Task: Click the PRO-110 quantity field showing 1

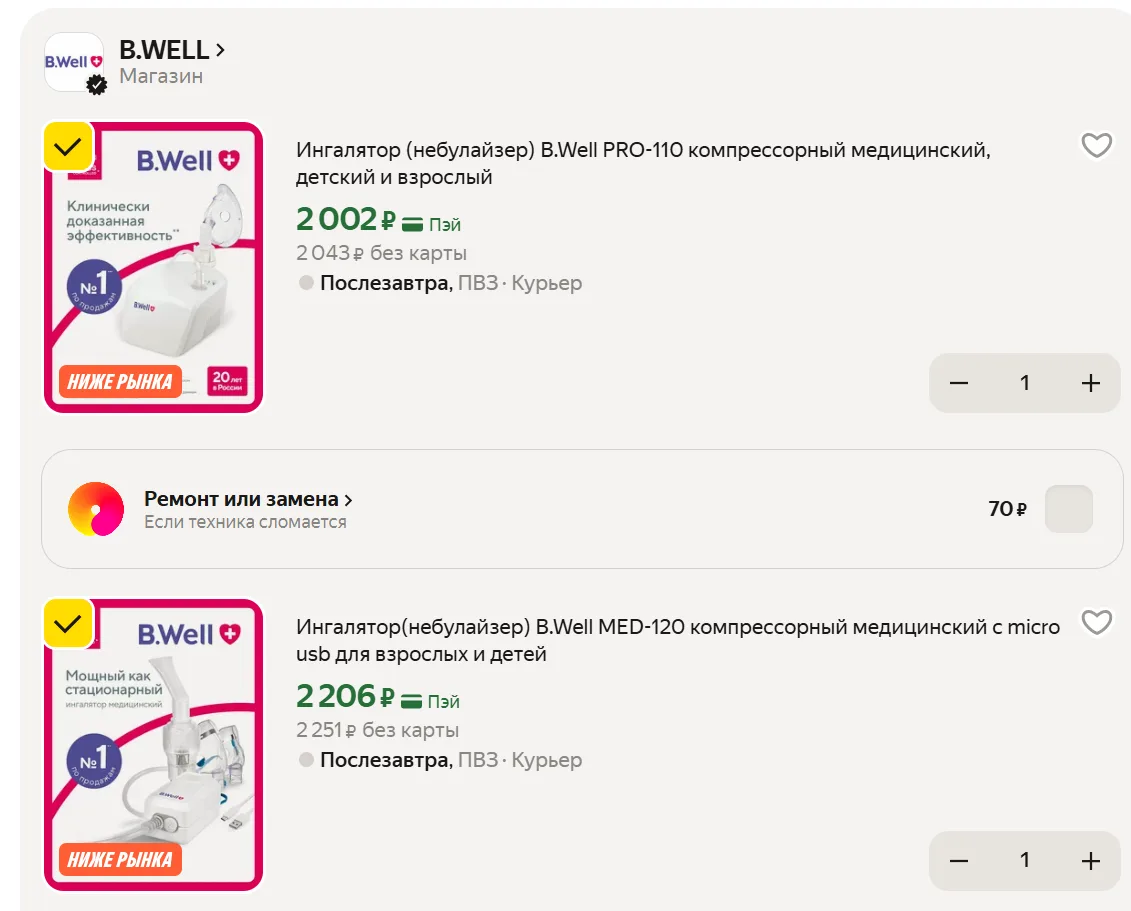Action: pos(1024,383)
